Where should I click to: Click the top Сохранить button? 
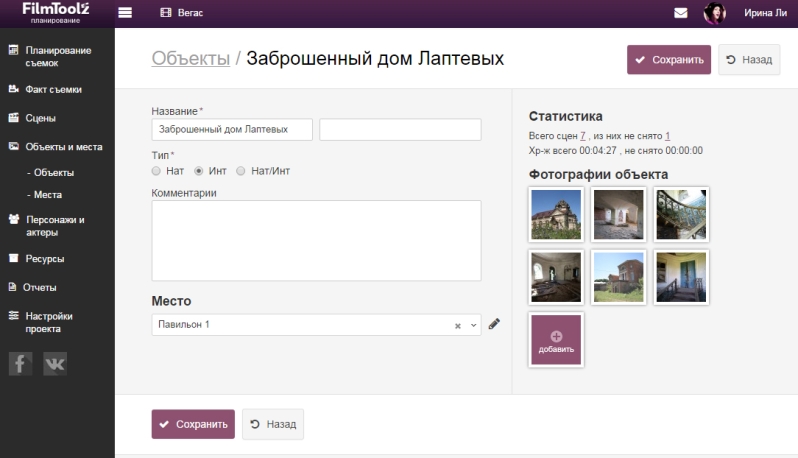pyautogui.click(x=669, y=60)
